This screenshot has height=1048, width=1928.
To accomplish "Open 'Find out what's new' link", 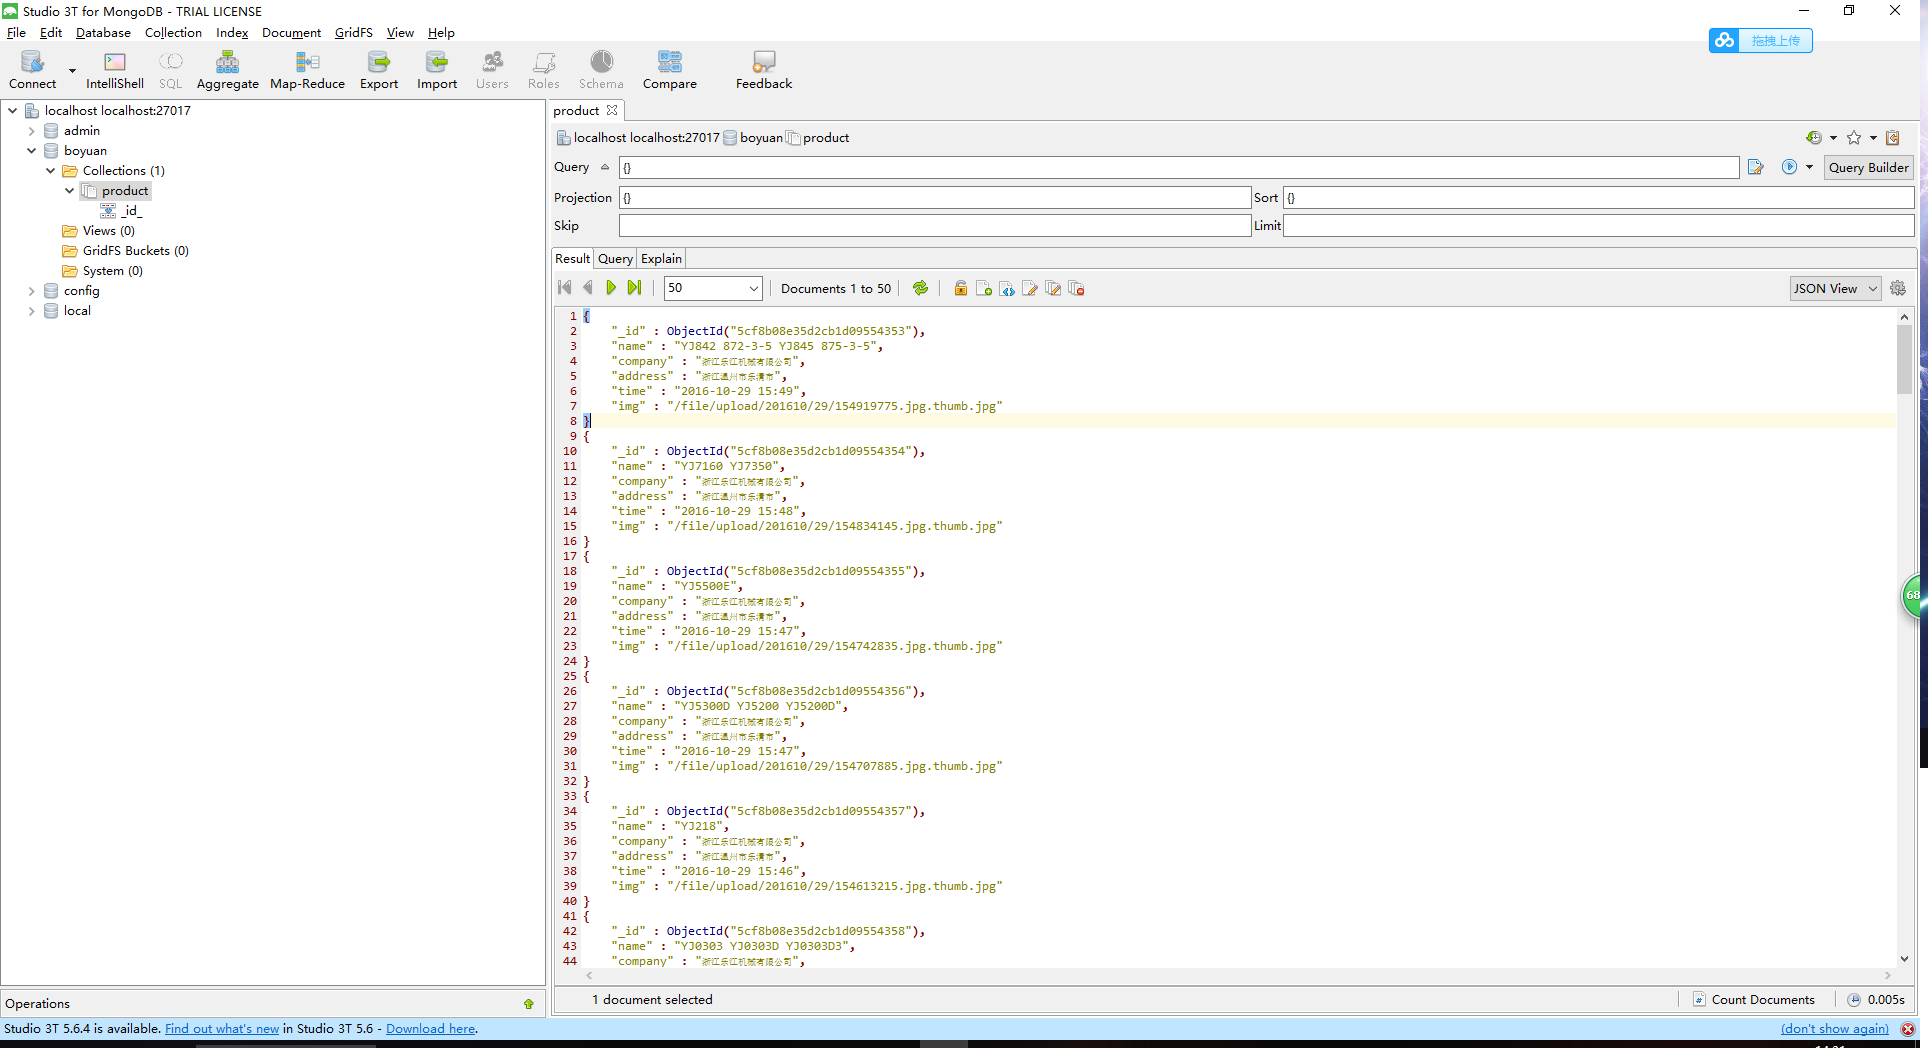I will [222, 1028].
